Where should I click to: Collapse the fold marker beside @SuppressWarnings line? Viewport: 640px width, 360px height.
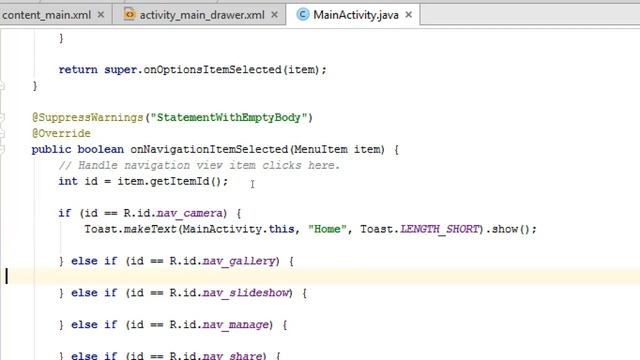[2, 118]
